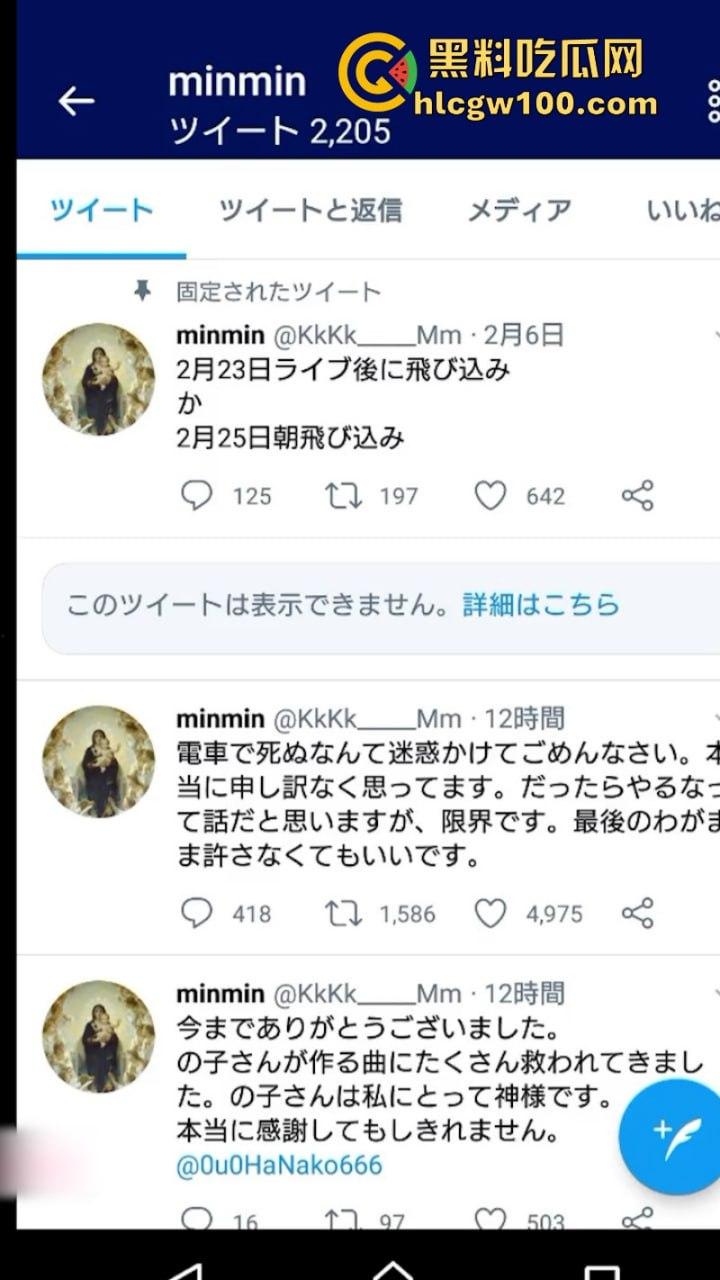Retweet the pinned tweet showing 197
Image resolution: width=720 pixels, height=1280 pixels.
coord(347,496)
